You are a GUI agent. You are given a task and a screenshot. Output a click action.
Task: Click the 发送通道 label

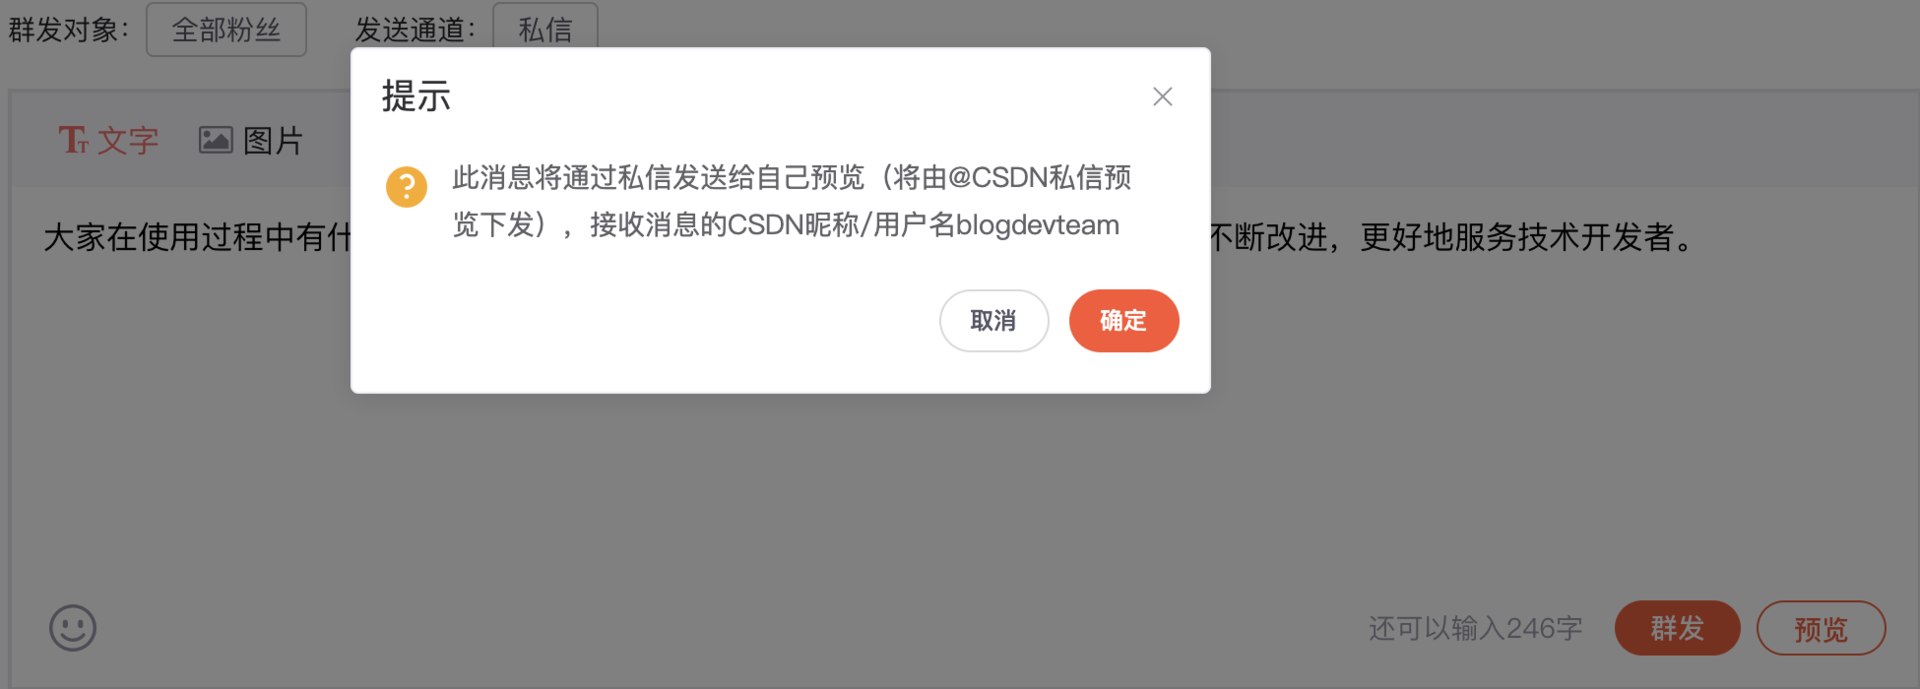[x=414, y=29]
